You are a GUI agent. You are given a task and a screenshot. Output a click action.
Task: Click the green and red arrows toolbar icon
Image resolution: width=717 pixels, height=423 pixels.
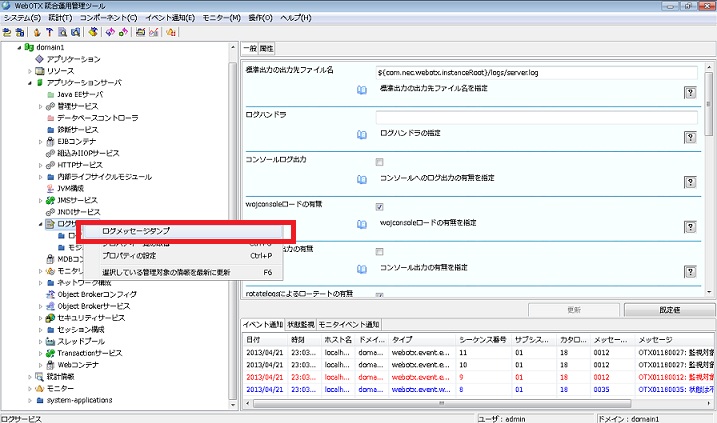(x=123, y=32)
